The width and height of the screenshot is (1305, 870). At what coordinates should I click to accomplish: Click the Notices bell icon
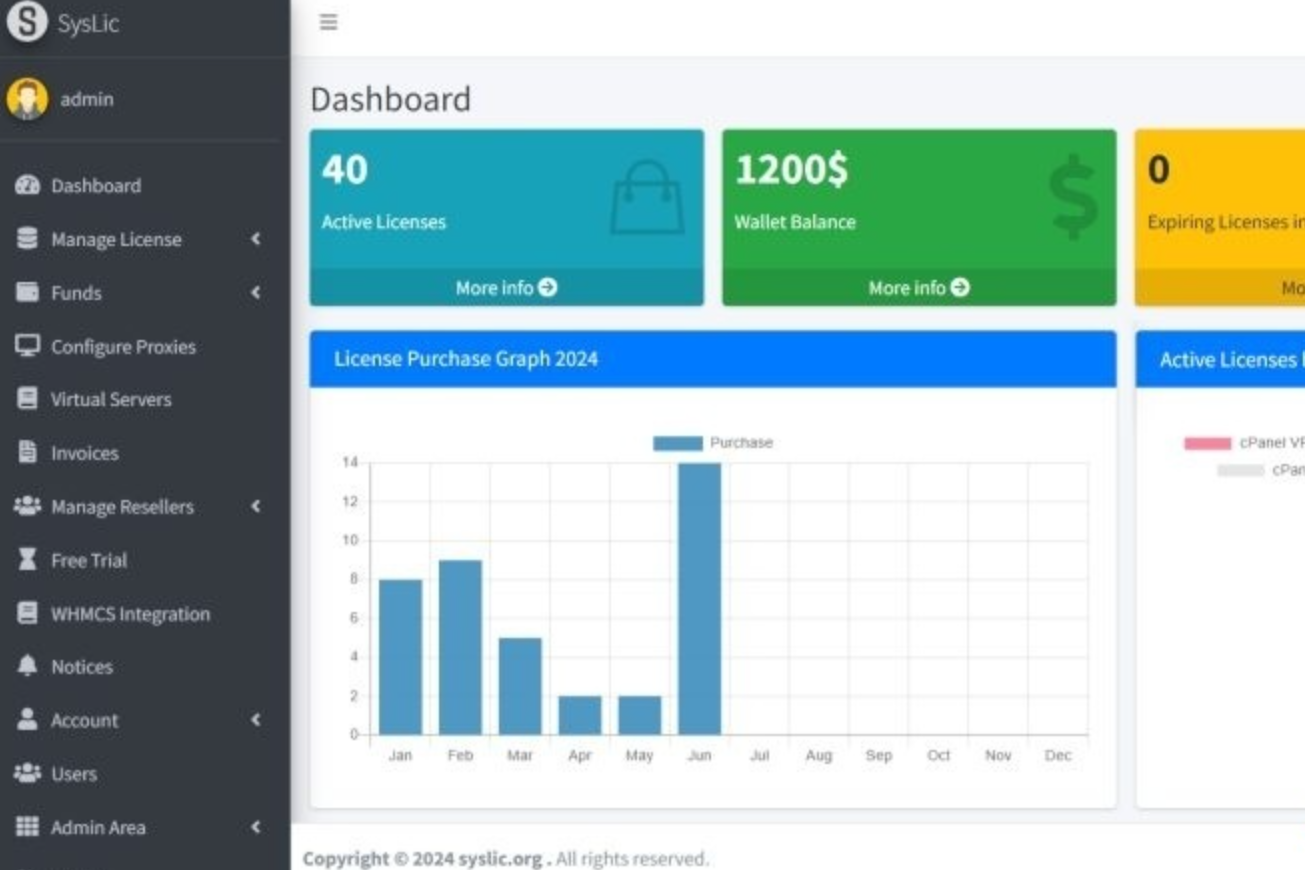(27, 666)
